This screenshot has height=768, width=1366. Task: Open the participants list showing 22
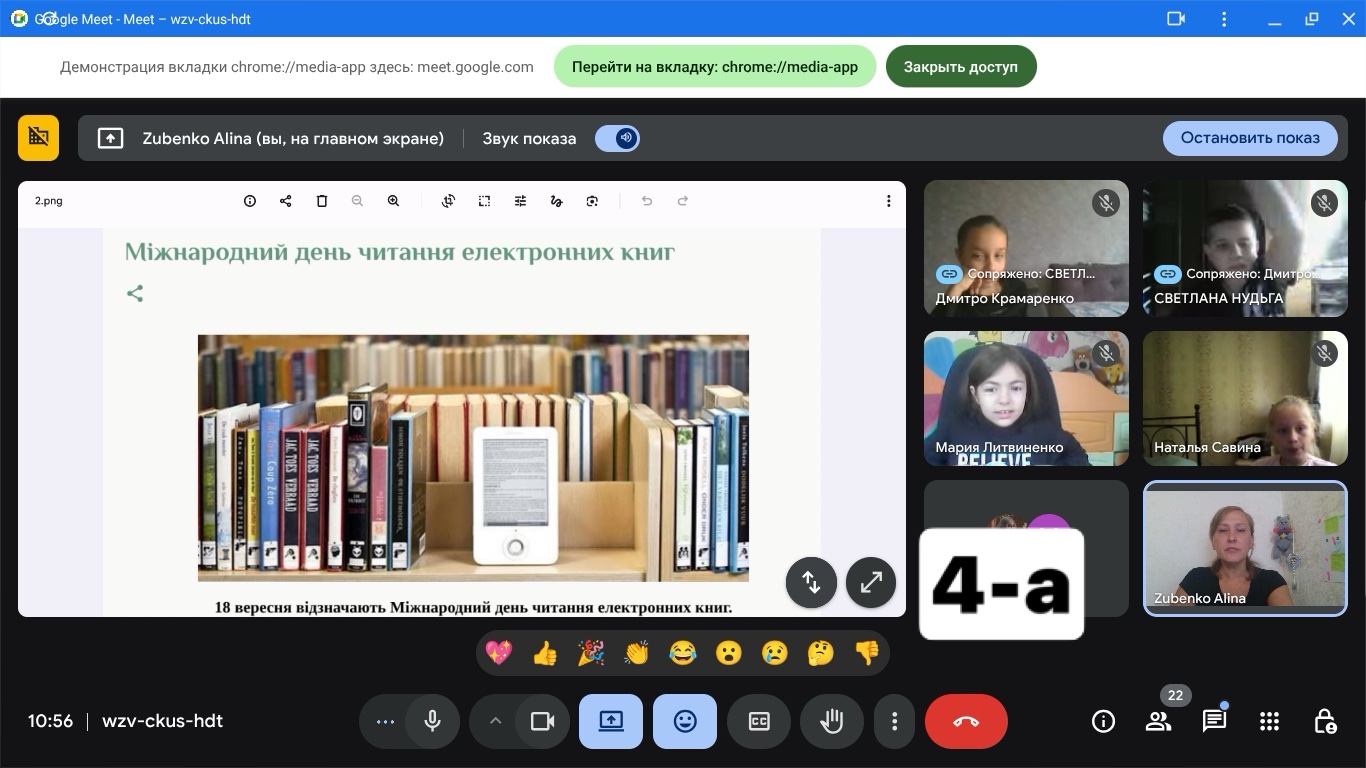(x=1158, y=721)
